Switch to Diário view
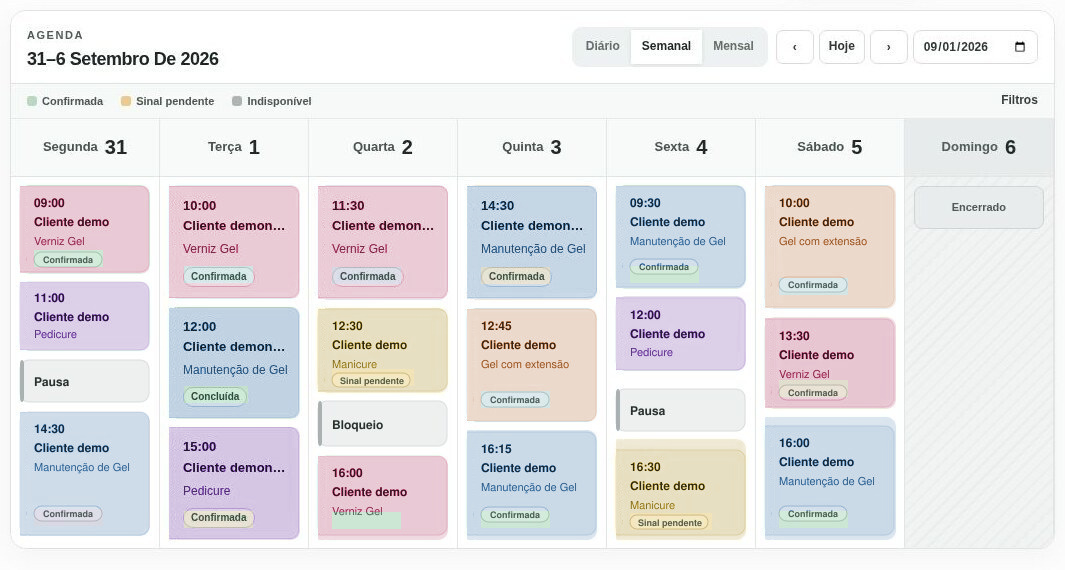 pos(602,46)
